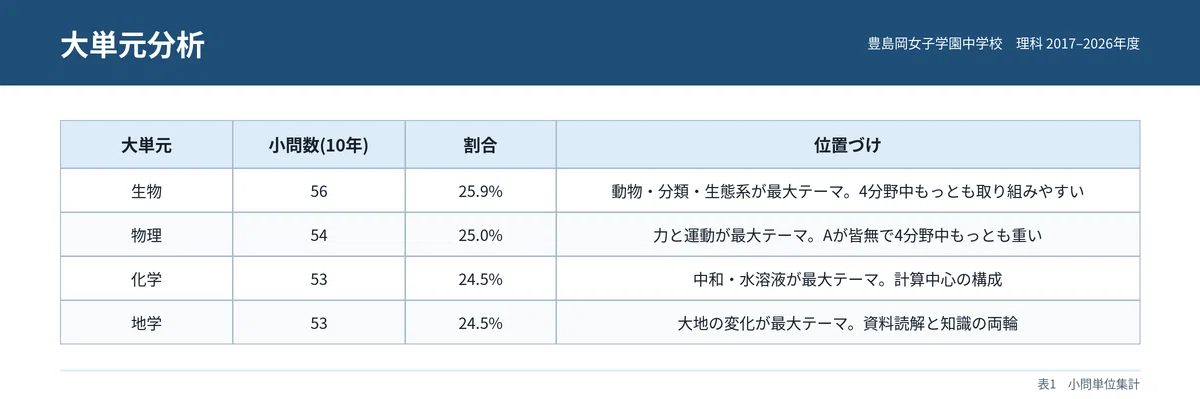Click the 力と運動が最大テーマ description cell
Image resolution: width=1200 pixels, height=399 pixels.
tap(848, 235)
